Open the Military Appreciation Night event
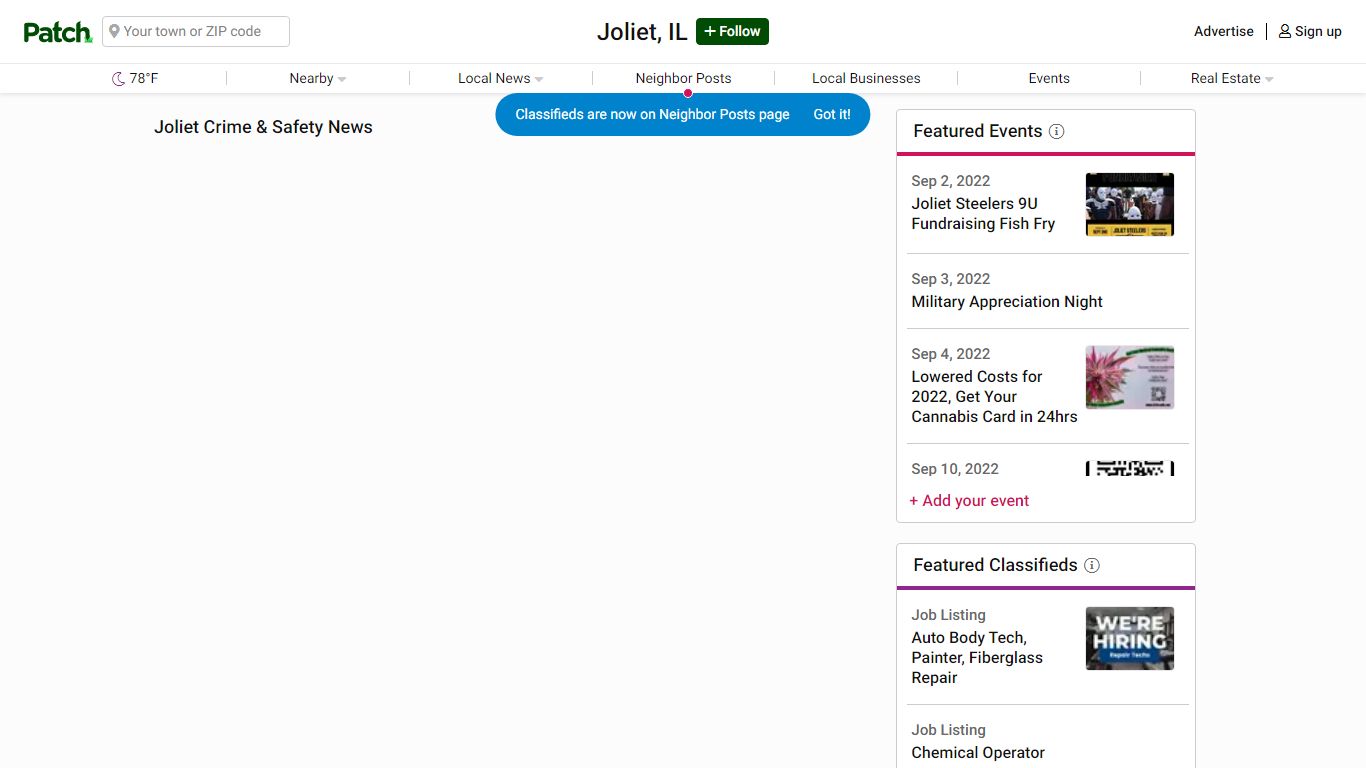The image size is (1366, 768). (1007, 301)
